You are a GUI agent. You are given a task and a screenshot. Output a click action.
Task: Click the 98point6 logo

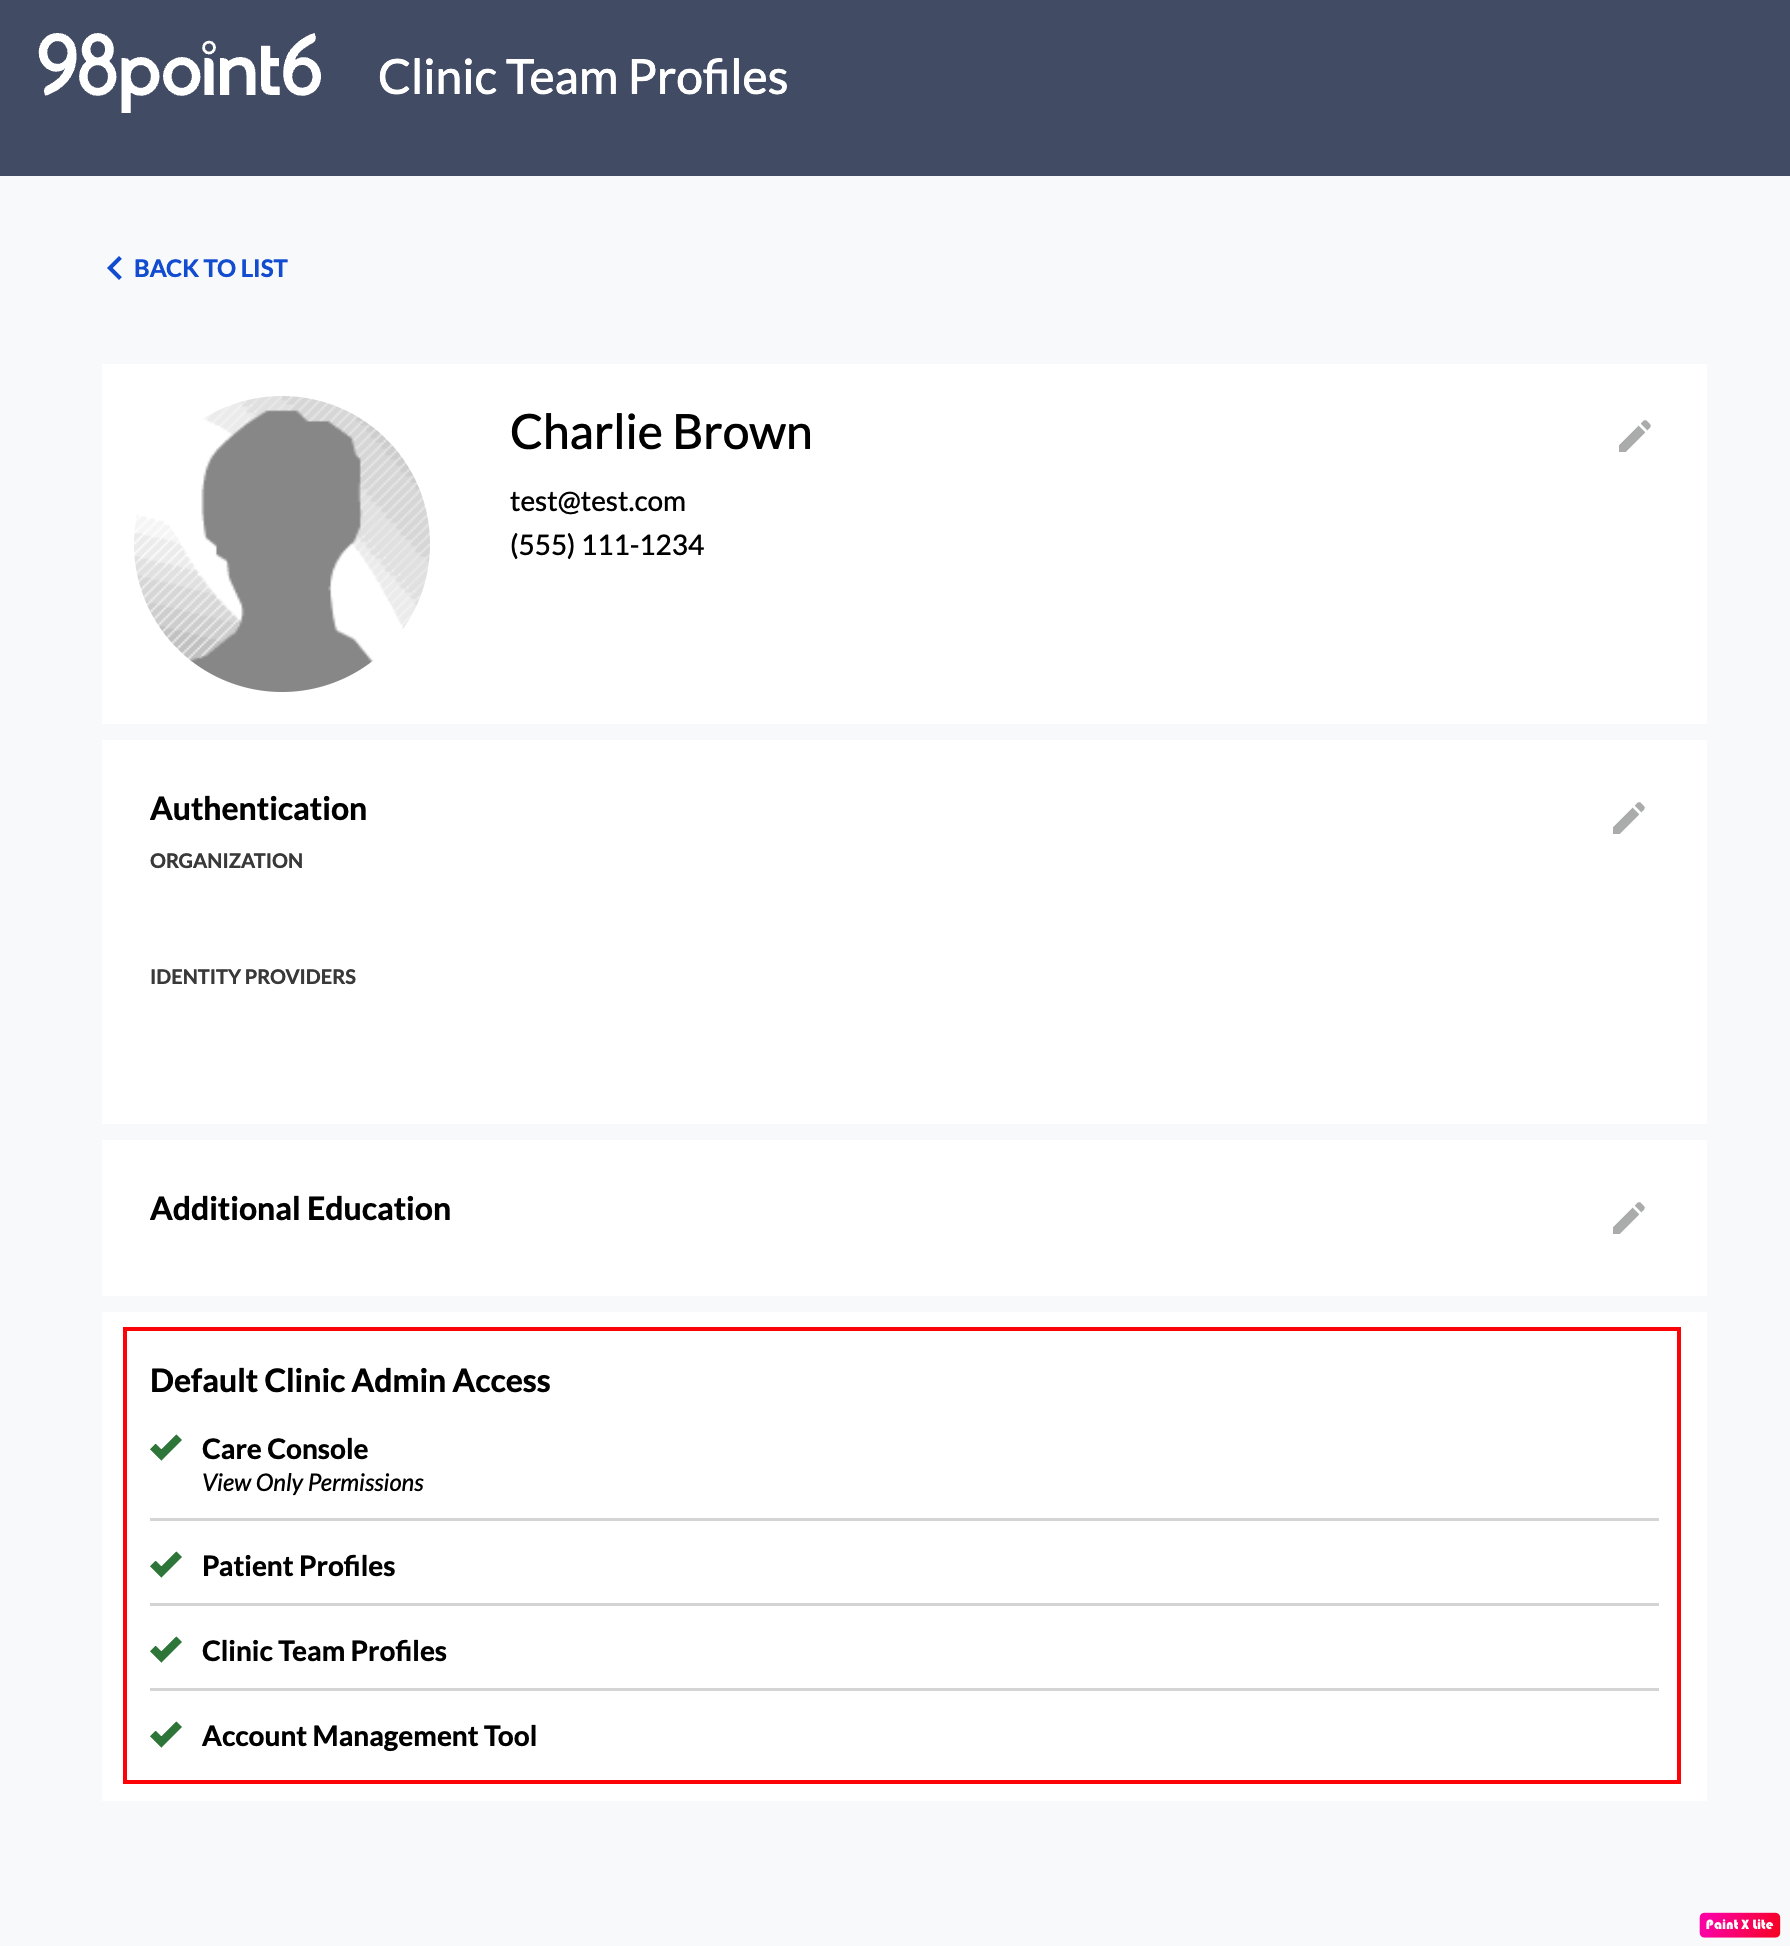point(179,70)
